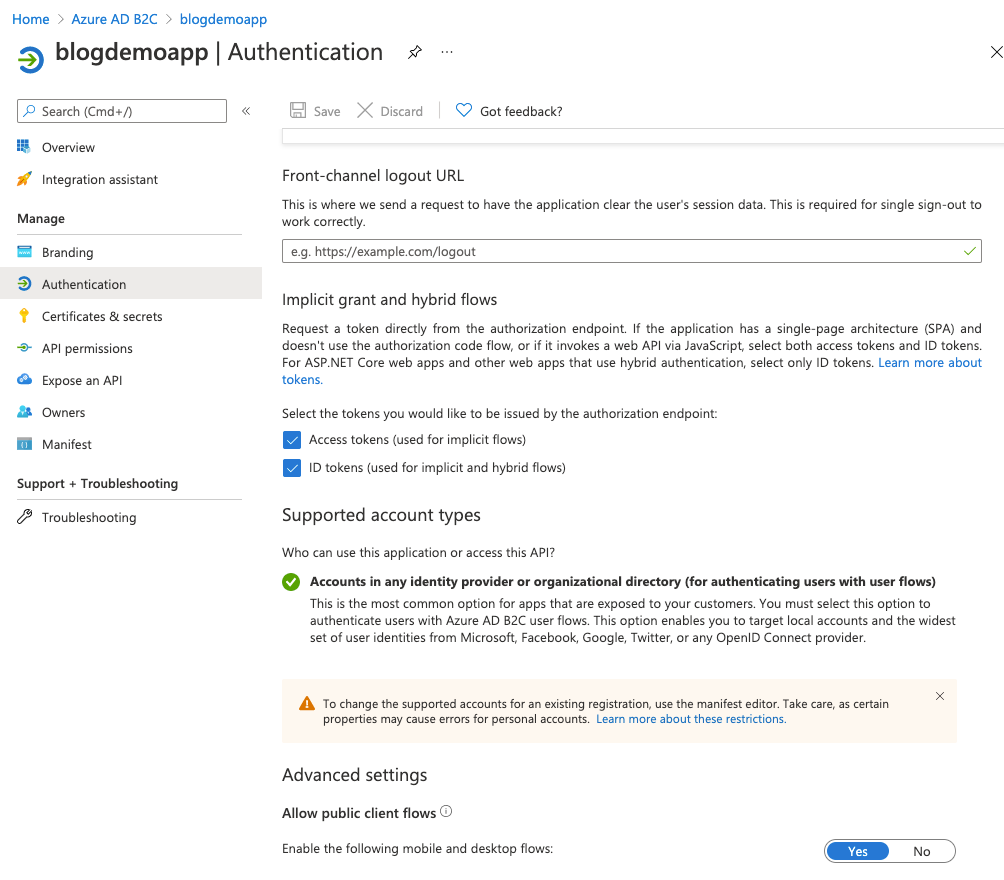Click Advanced settings heading
Screen dimensions: 1004x880
pos(354,775)
